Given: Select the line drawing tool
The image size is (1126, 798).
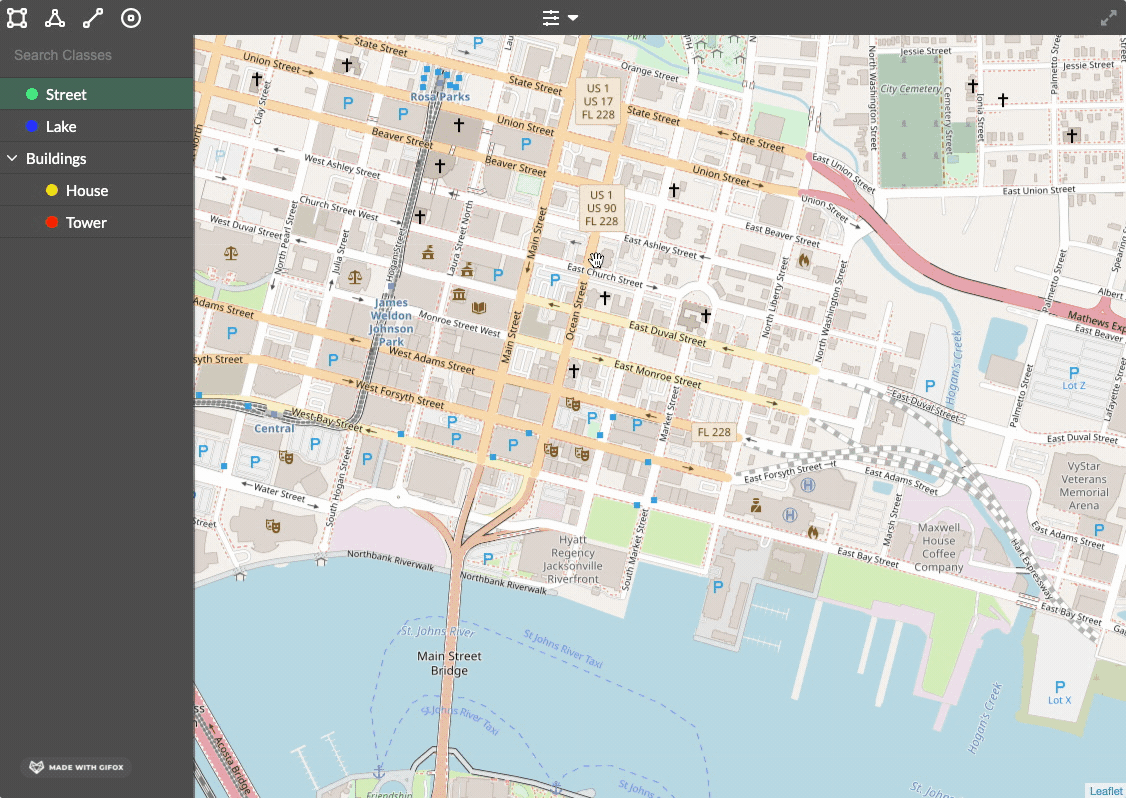Looking at the screenshot, I should click(x=93, y=18).
